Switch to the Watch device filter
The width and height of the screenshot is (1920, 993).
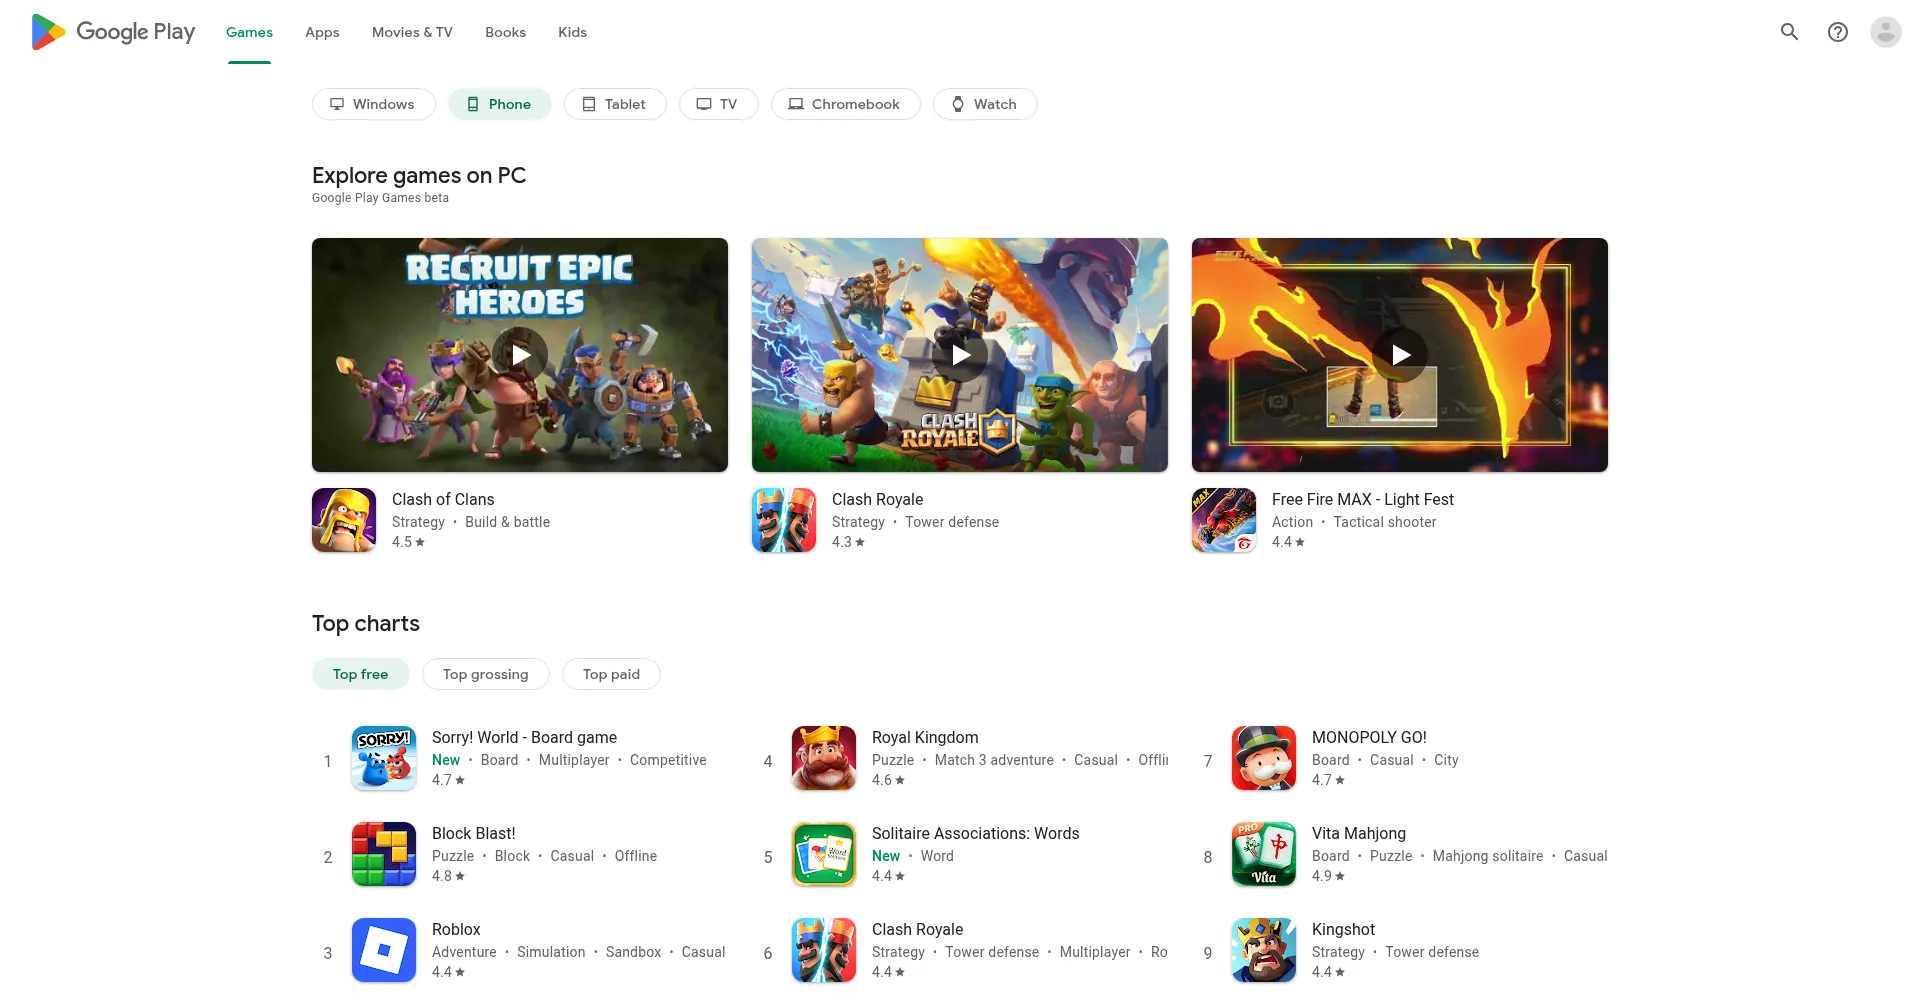[x=984, y=104]
